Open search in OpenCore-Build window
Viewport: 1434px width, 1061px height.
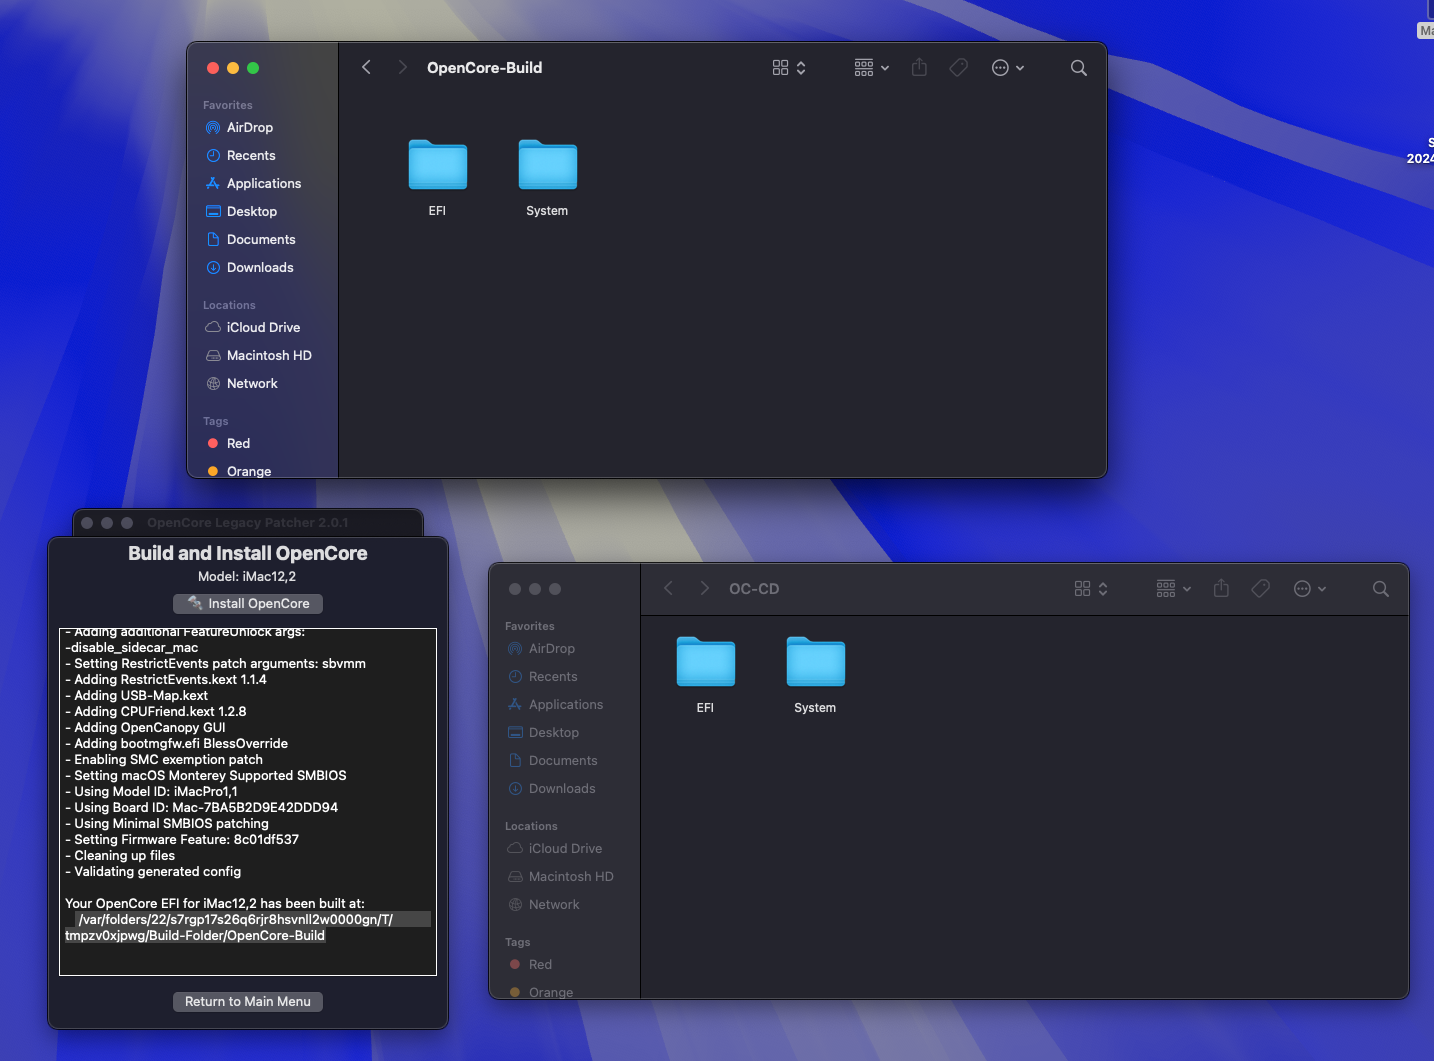pos(1078,67)
